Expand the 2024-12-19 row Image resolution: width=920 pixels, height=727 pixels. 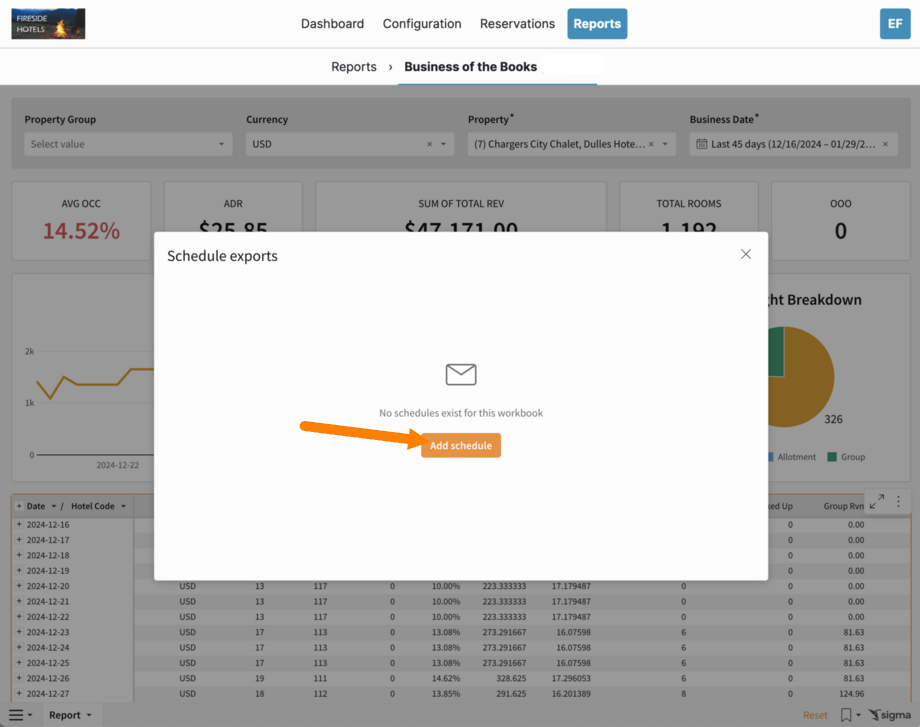tap(19, 570)
